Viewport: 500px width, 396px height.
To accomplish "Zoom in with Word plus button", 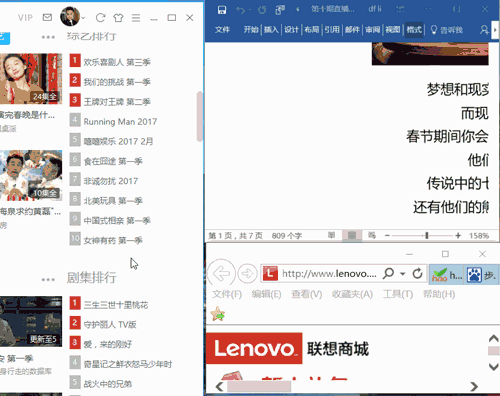I will [458, 236].
